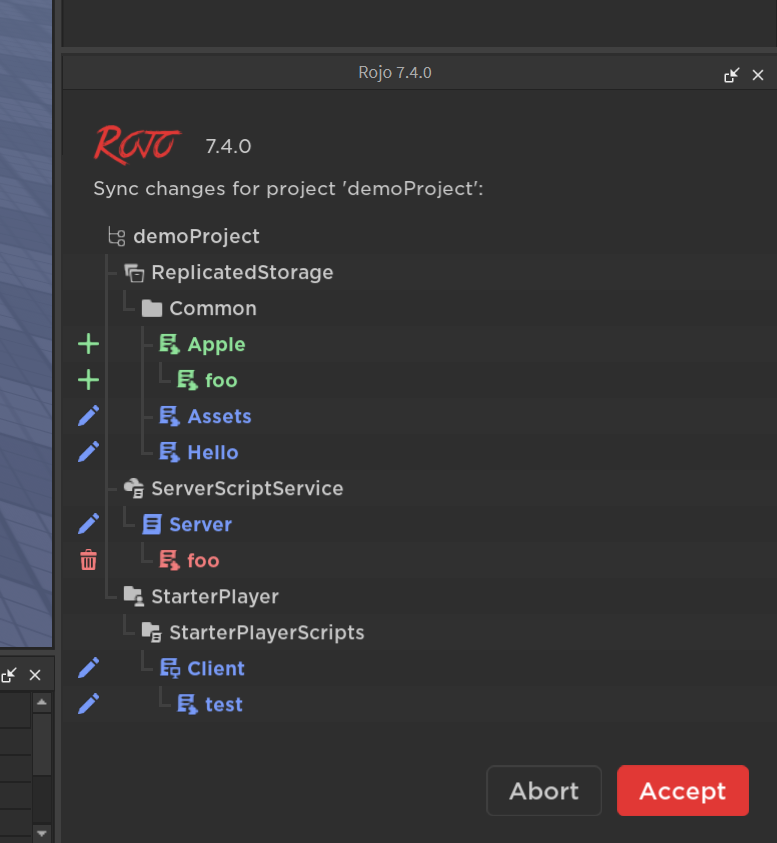Open the green foo added entry
The height and width of the screenshot is (843, 777).
pos(419,380)
